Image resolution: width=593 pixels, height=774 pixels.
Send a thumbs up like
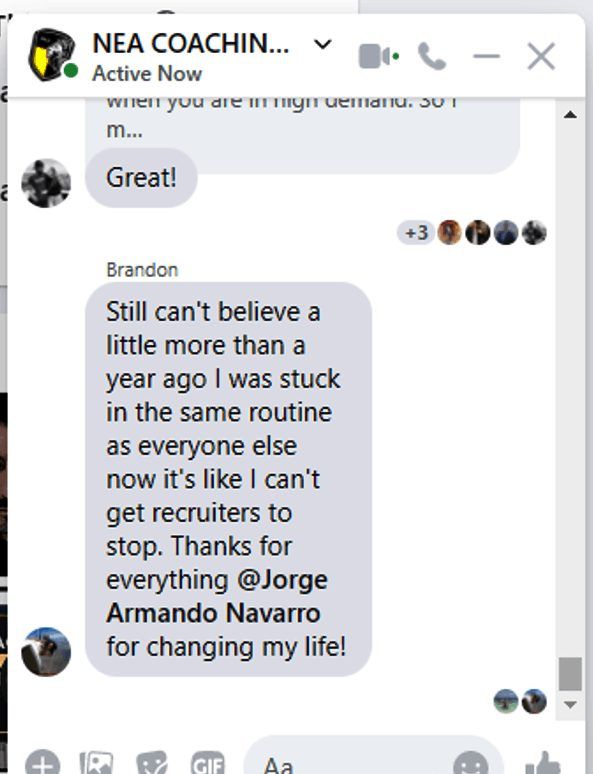[x=543, y=763]
